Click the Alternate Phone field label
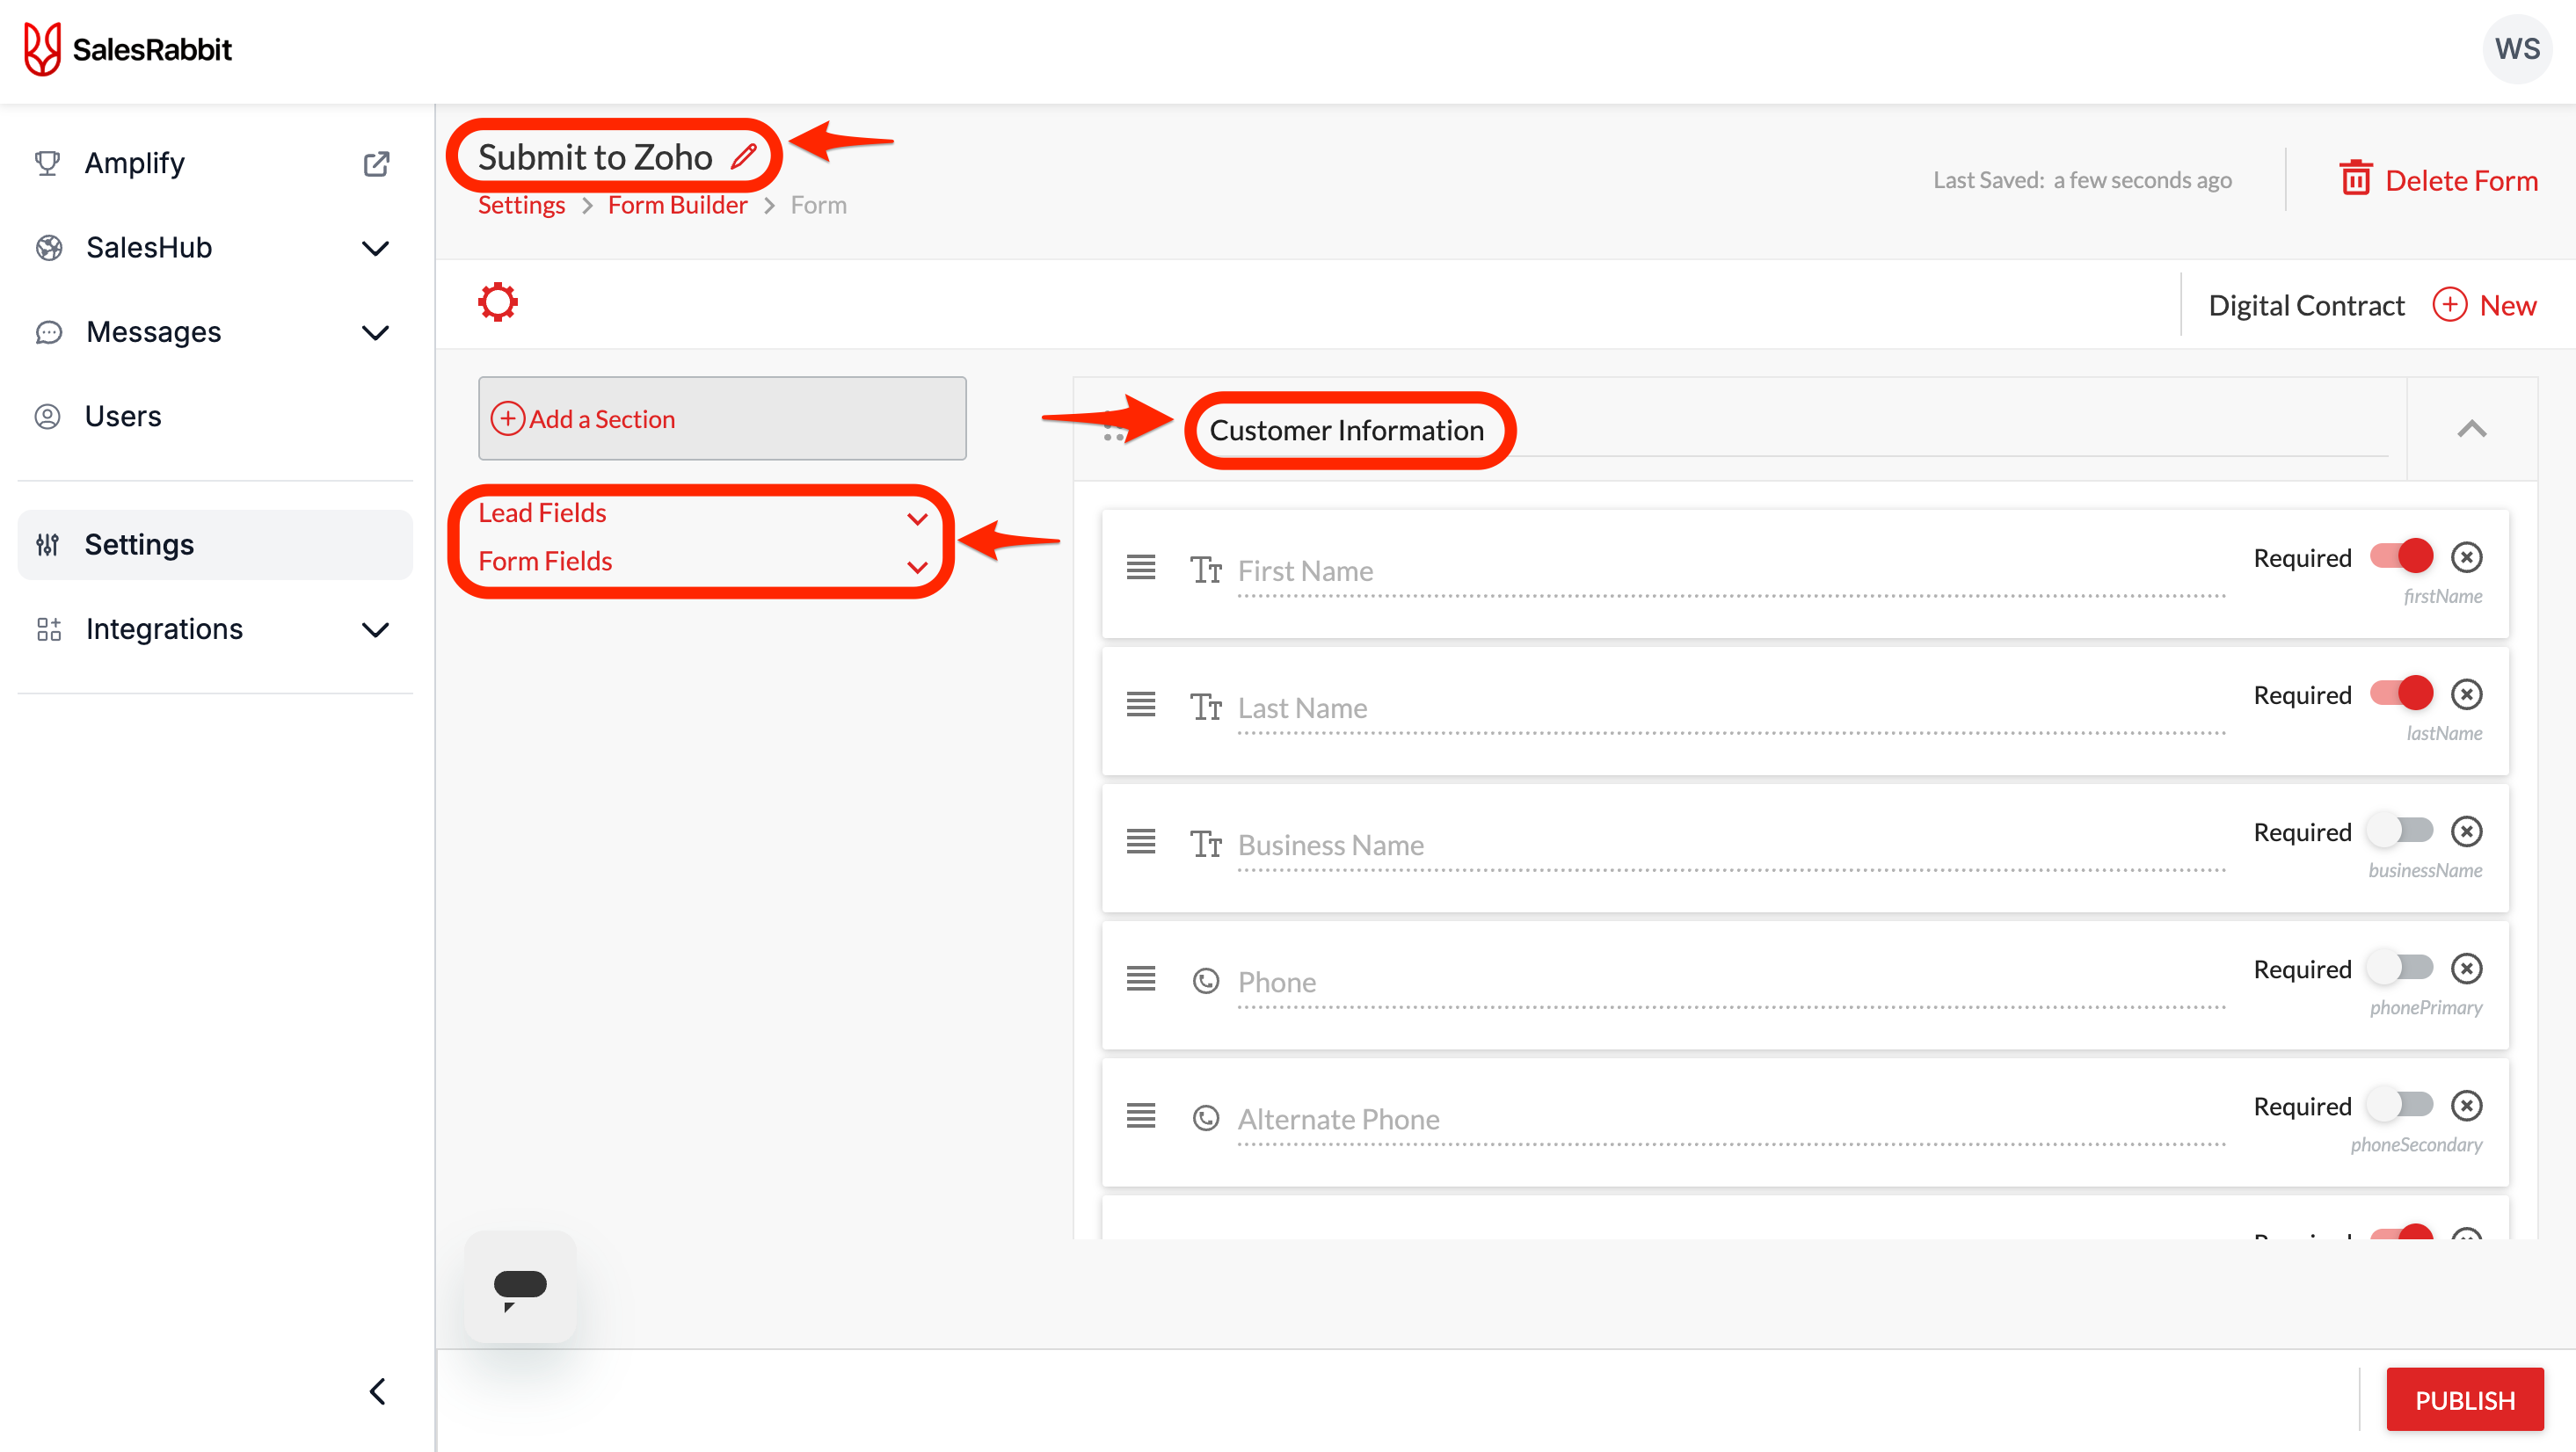Viewport: 2576px width, 1452px height. coord(1338,1119)
